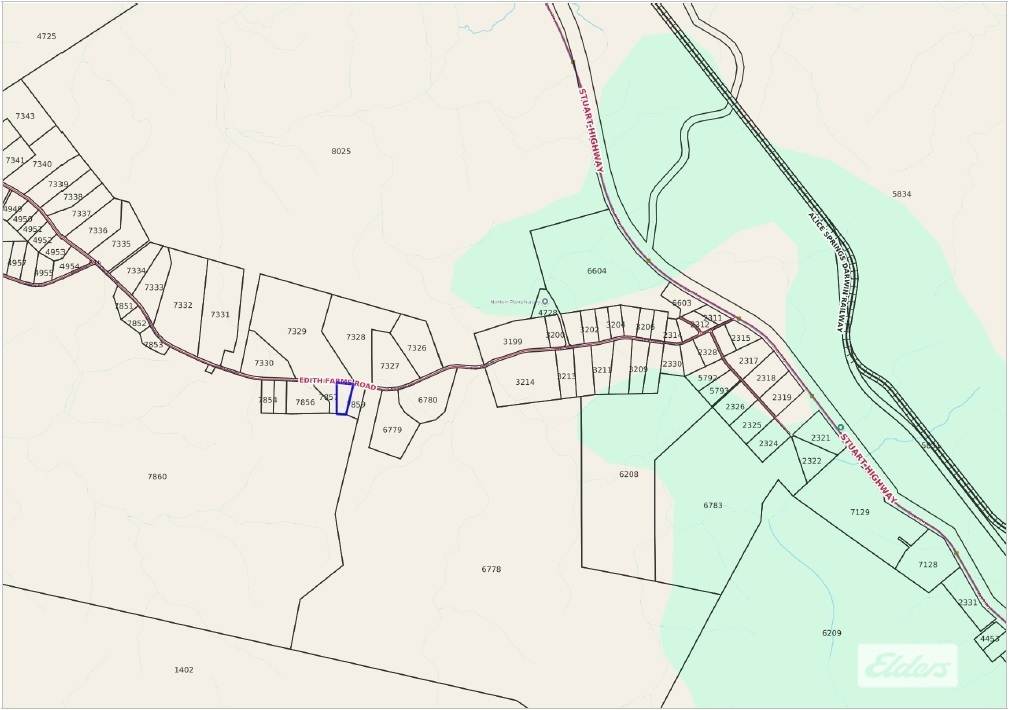Select parcel number 7337
The width and height of the screenshot is (1009, 710).
point(81,214)
